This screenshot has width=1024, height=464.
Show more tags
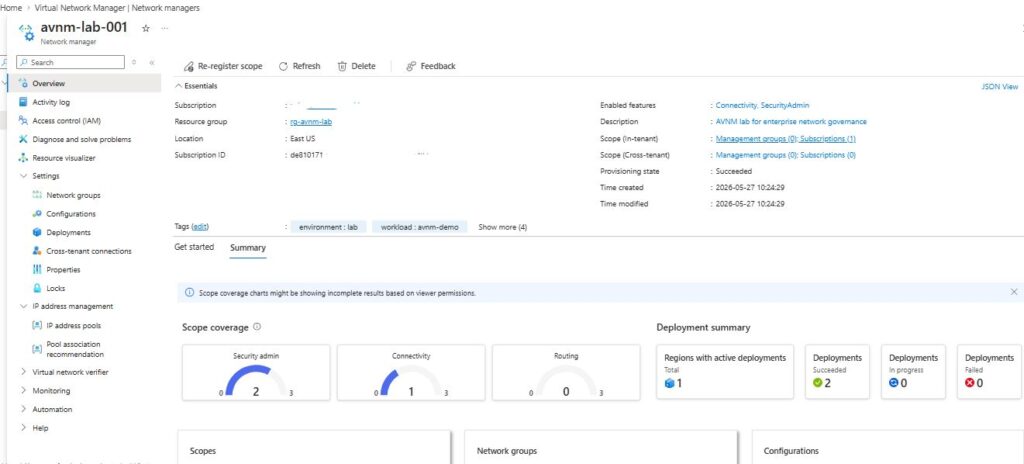[x=502, y=227]
